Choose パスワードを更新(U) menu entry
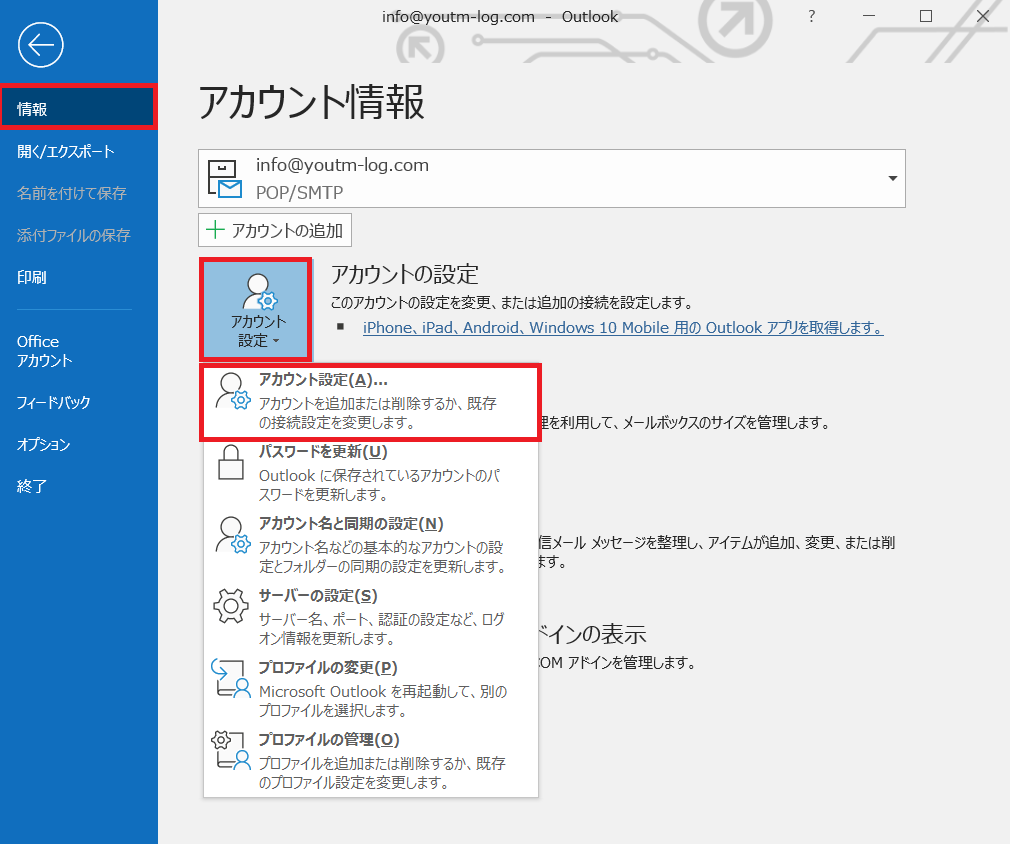This screenshot has width=1010, height=844. point(370,474)
